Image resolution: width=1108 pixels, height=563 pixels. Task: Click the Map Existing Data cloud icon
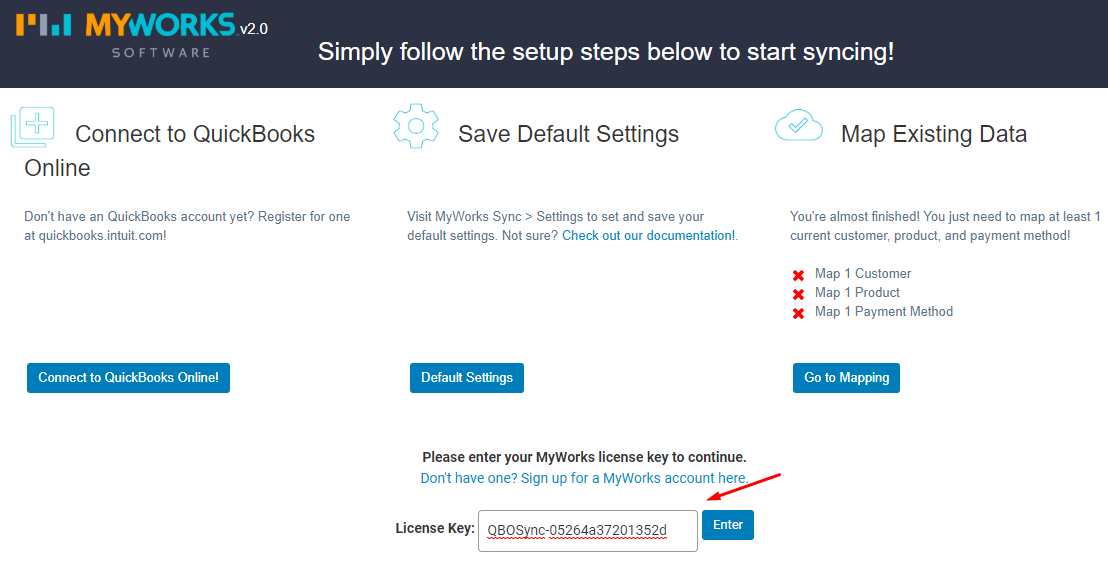798,126
